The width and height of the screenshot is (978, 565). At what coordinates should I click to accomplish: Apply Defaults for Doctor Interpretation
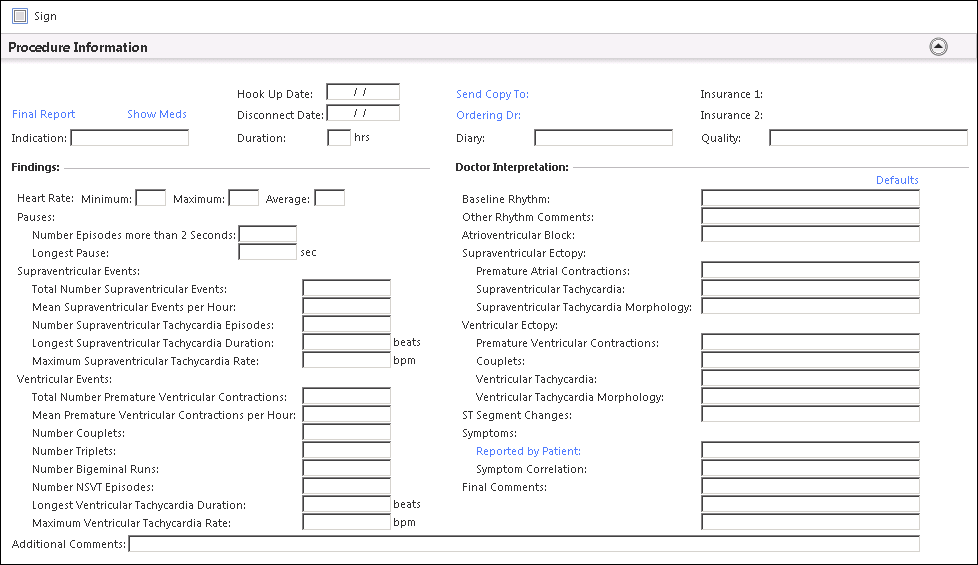coord(897,180)
